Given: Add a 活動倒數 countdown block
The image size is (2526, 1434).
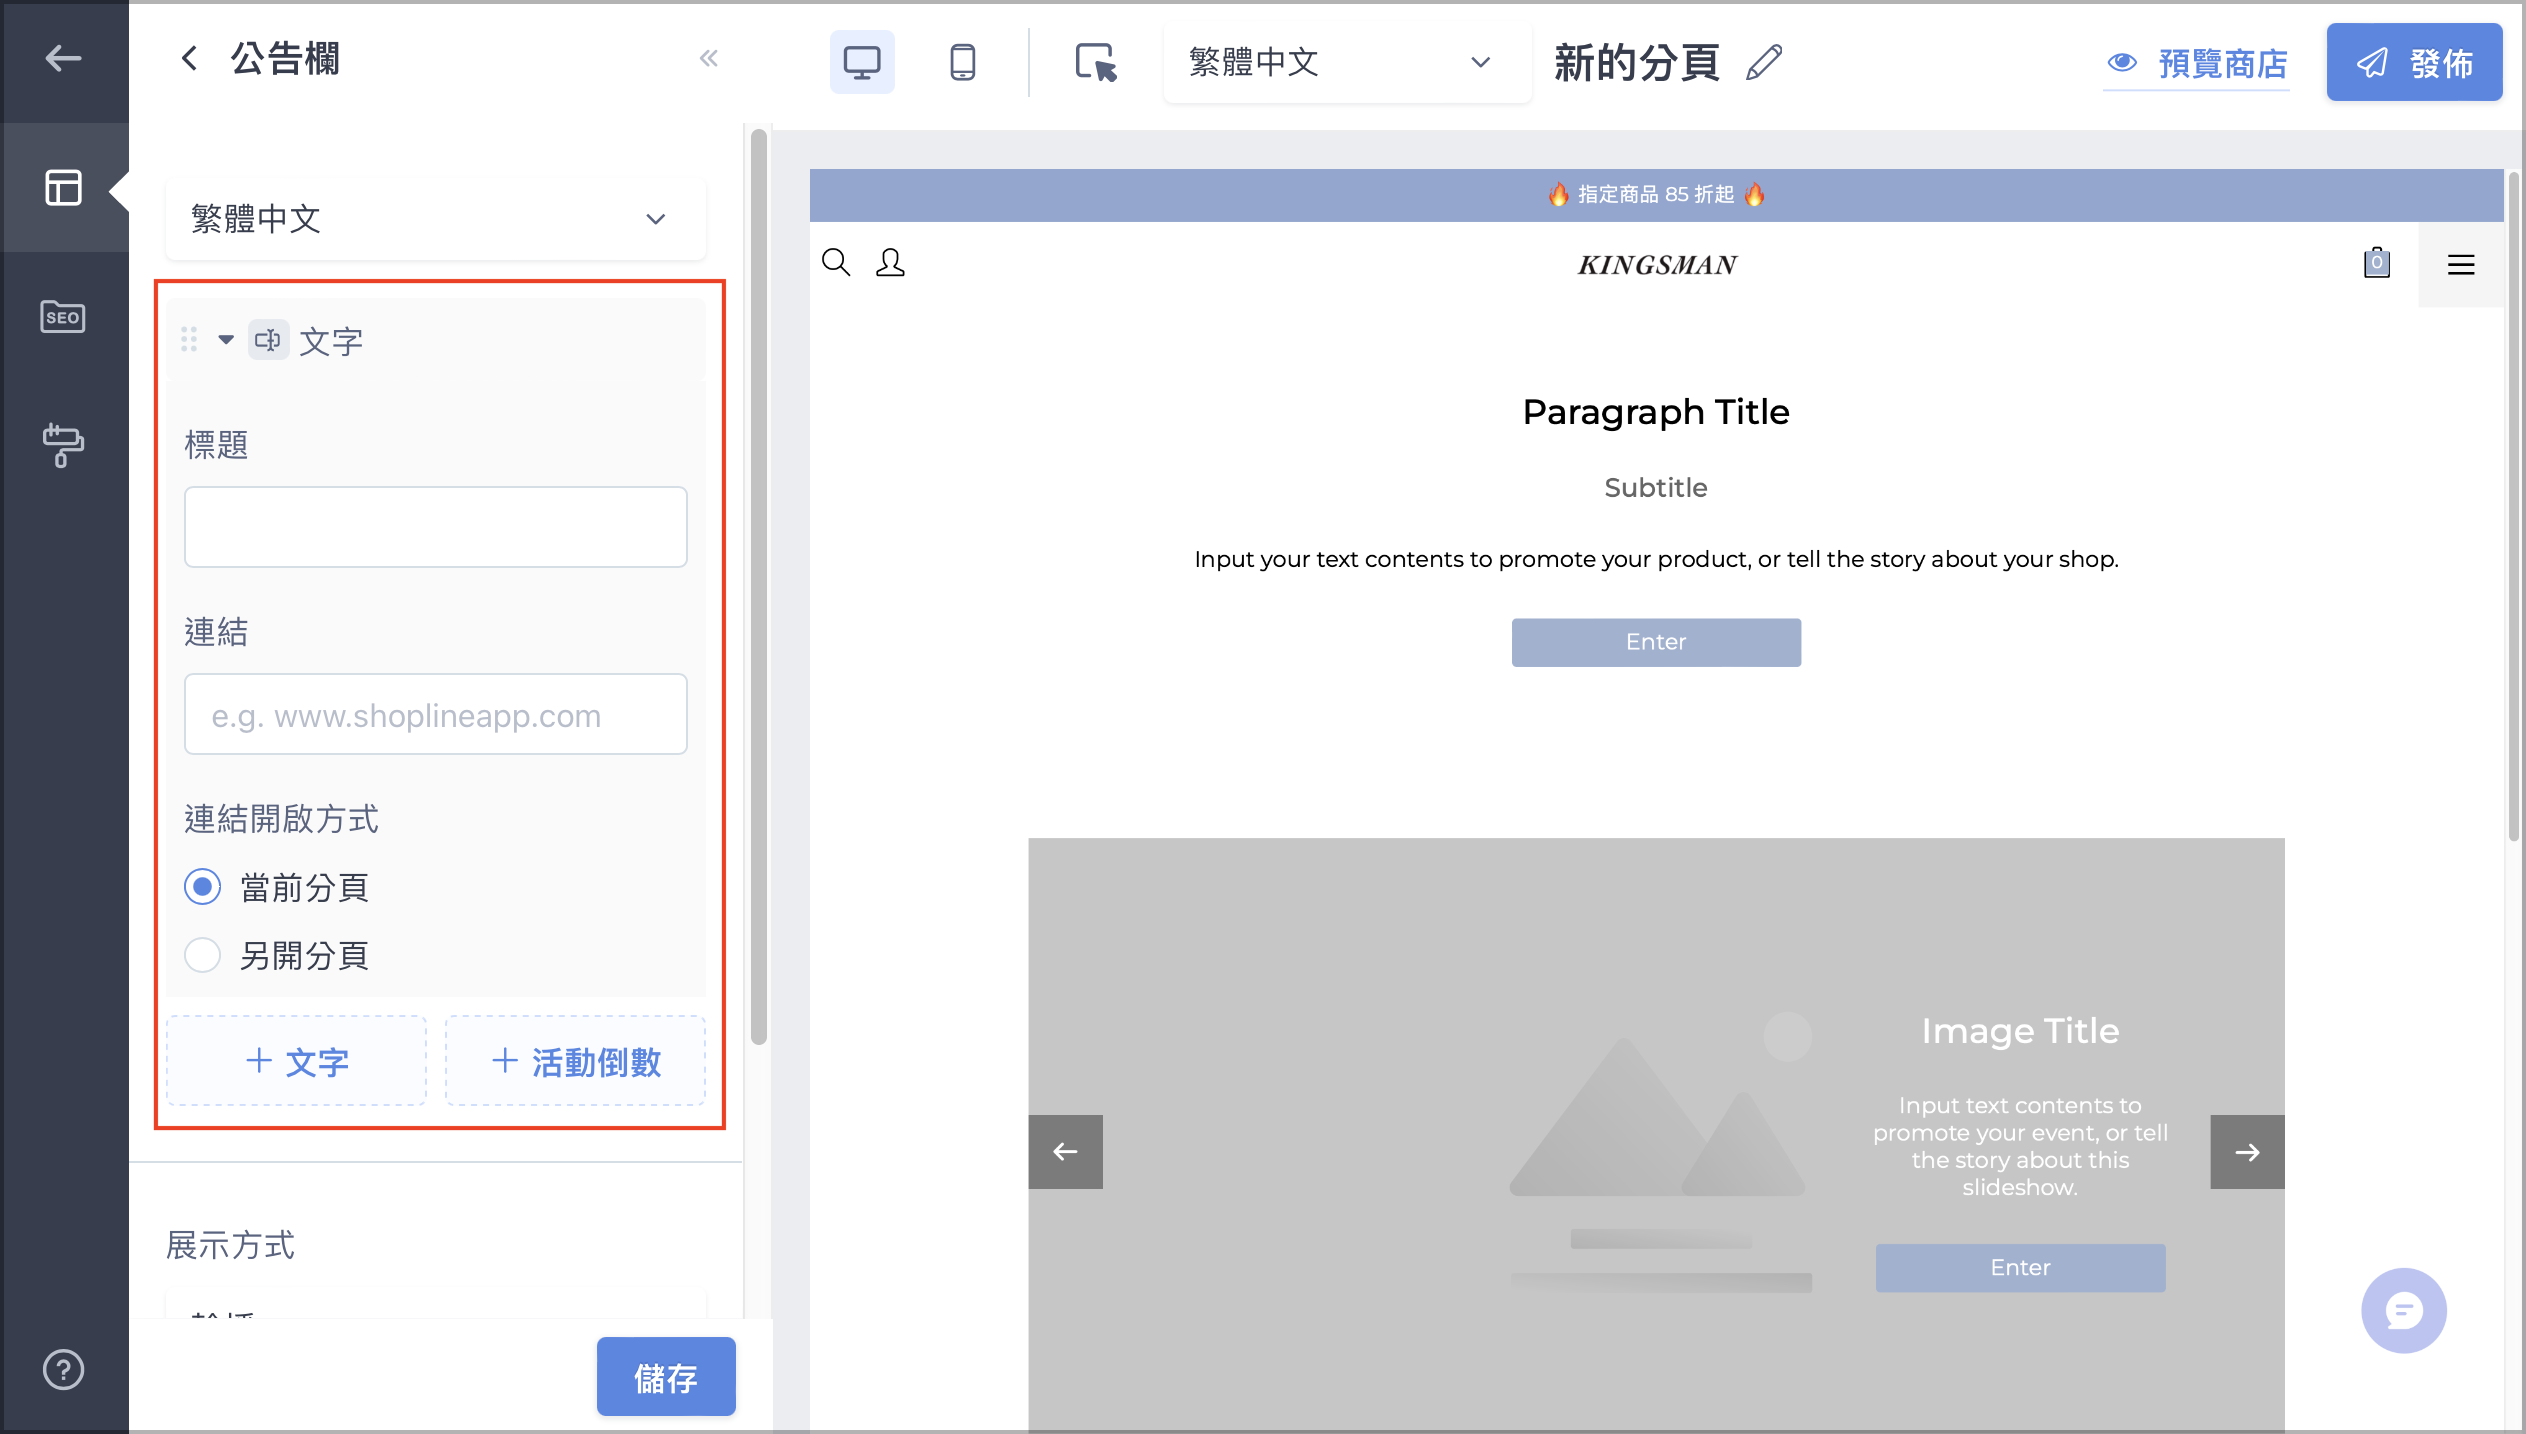Looking at the screenshot, I should pyautogui.click(x=575, y=1061).
